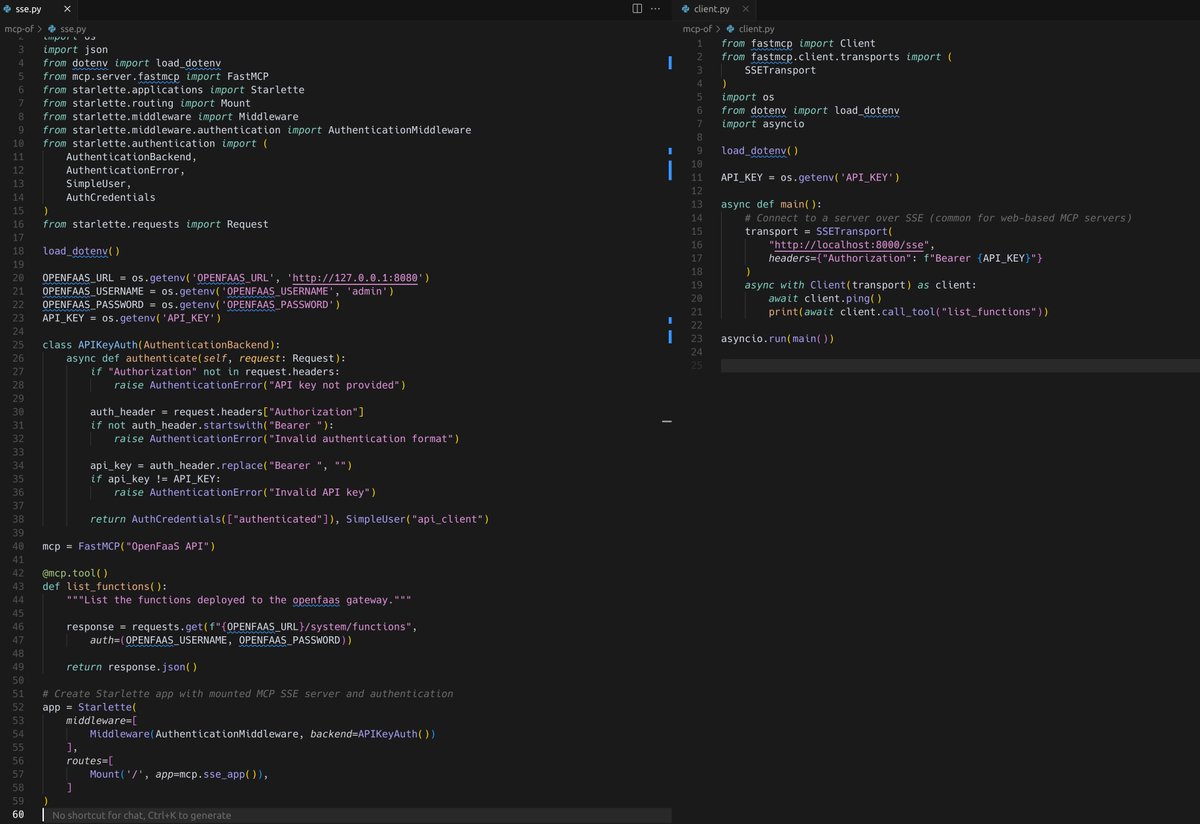Click 'backend=APIKeyAuth()' argument in Middleware
1200x824 pixels.
(371, 734)
